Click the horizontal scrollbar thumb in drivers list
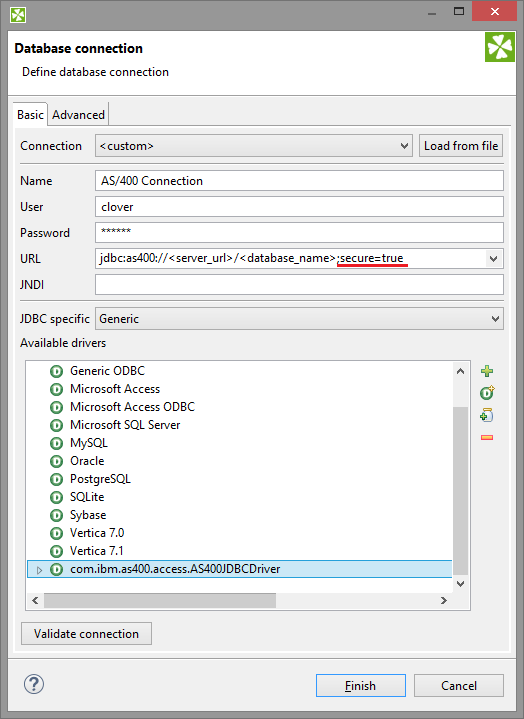Screen dimensions: 524x719 coord(160,600)
